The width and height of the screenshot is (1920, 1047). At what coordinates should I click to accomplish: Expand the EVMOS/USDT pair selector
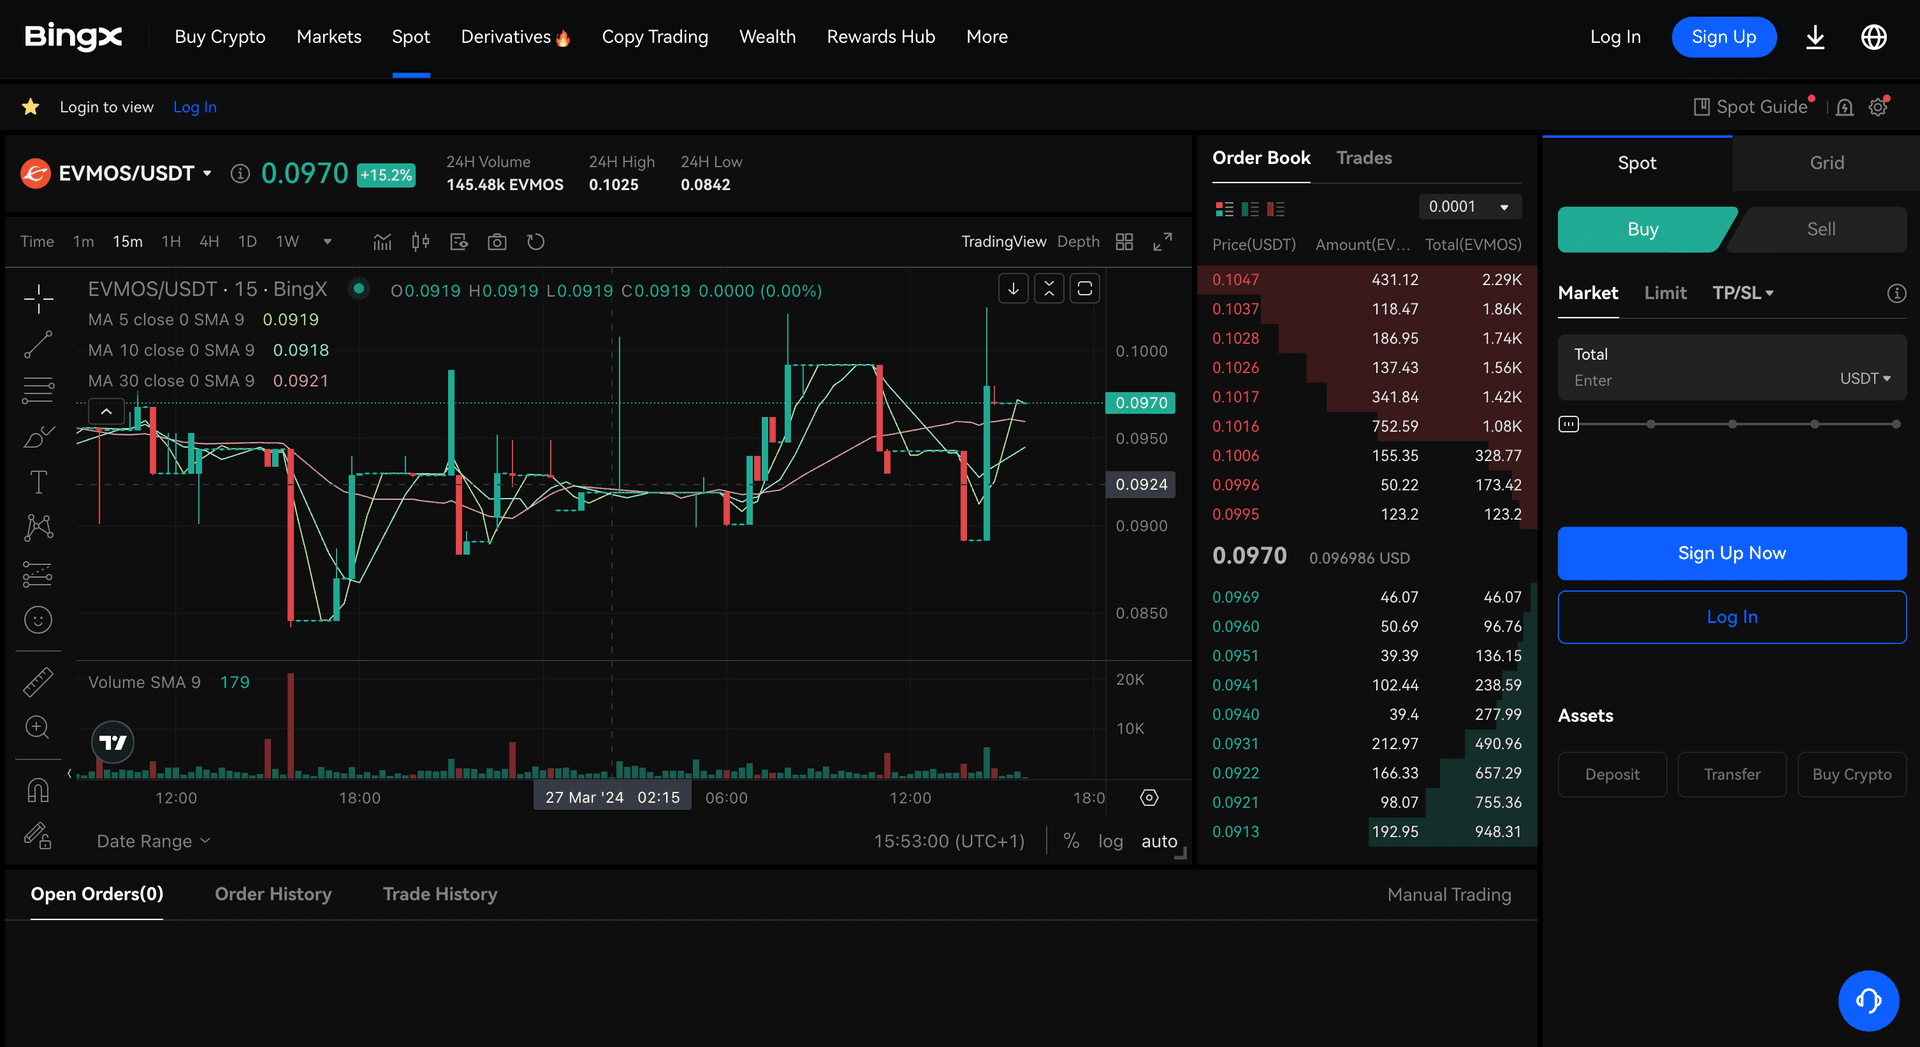(207, 174)
